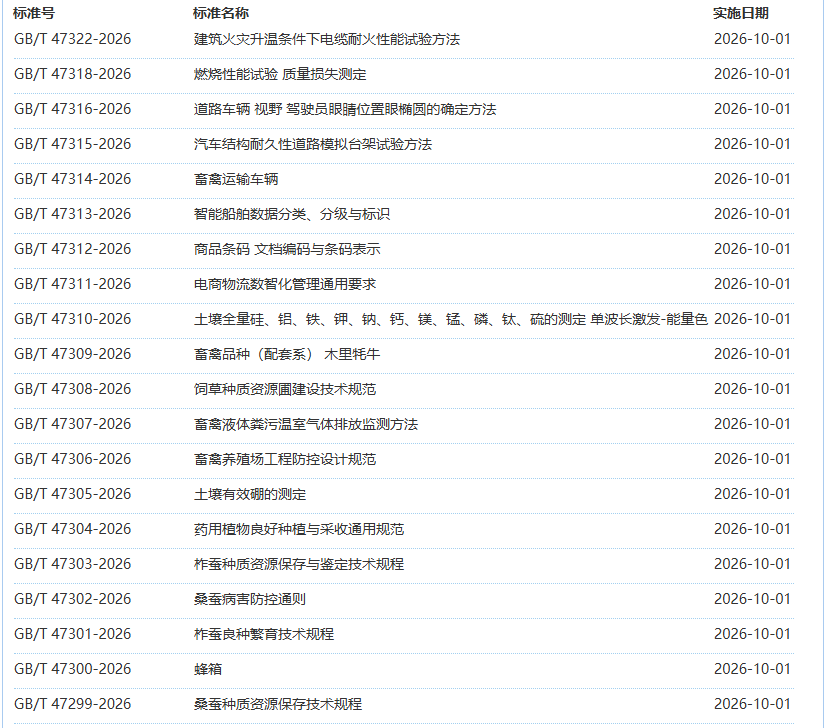Select GB/T 47308-2026 standard number

(72, 389)
